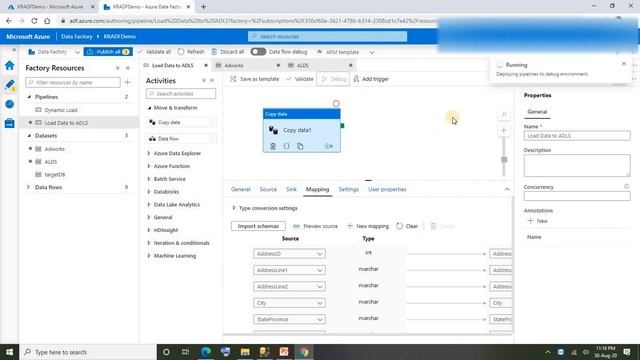Open AddressLine1 source column dropdown
The height and width of the screenshot is (360, 640).
289,270
